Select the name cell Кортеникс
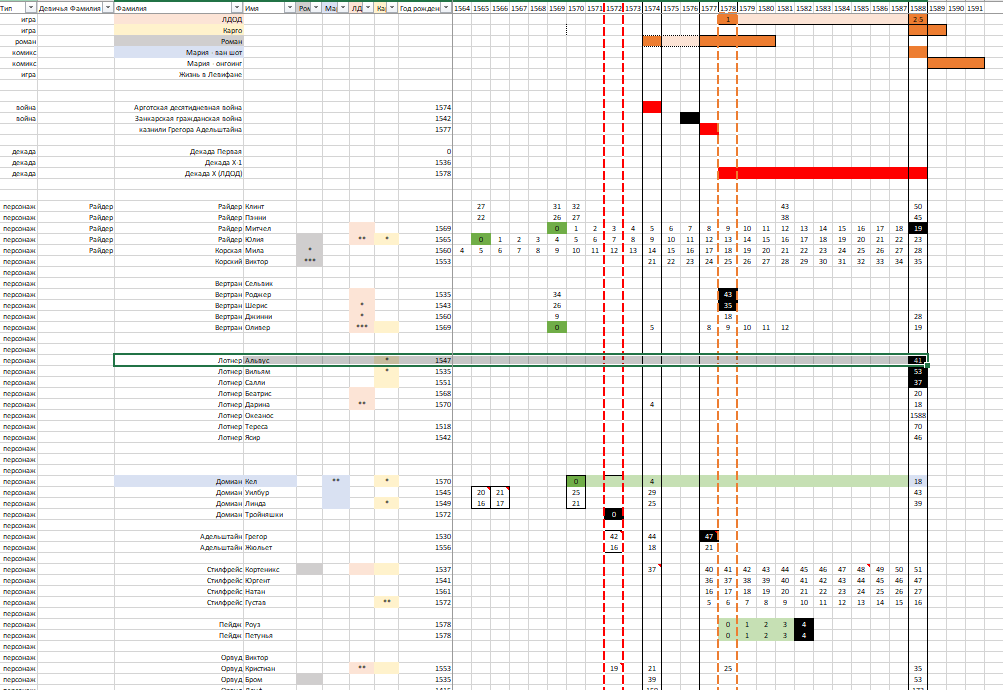The width and height of the screenshot is (1003, 690). pos(270,569)
